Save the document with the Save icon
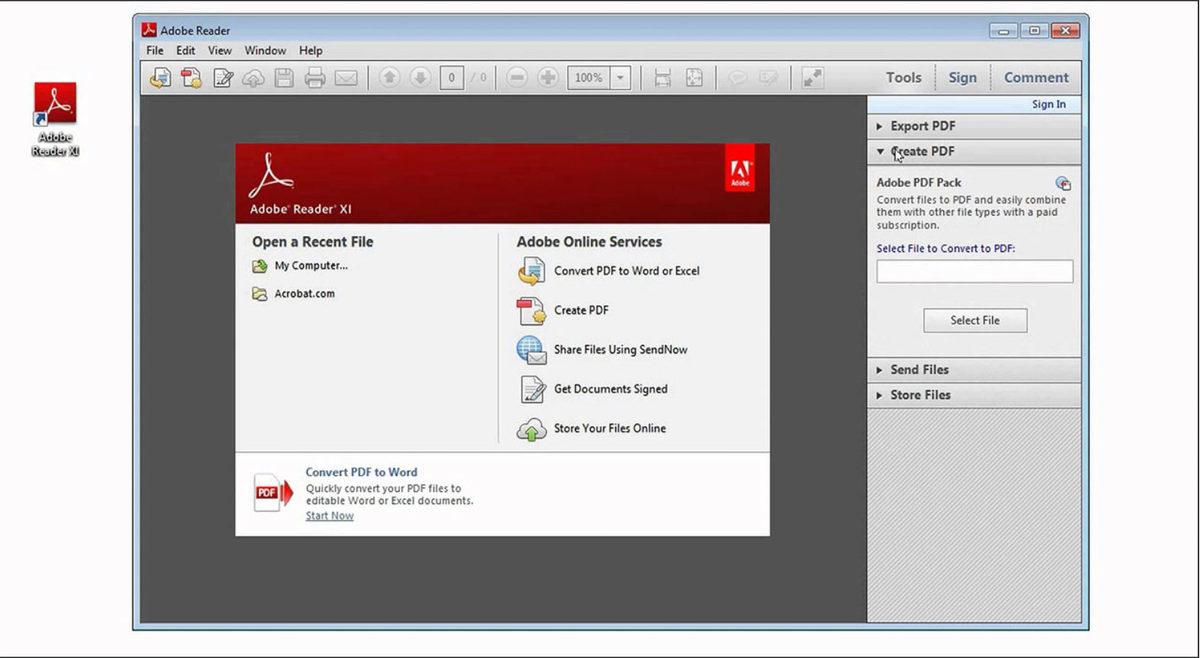The height and width of the screenshot is (658, 1200). click(283, 77)
